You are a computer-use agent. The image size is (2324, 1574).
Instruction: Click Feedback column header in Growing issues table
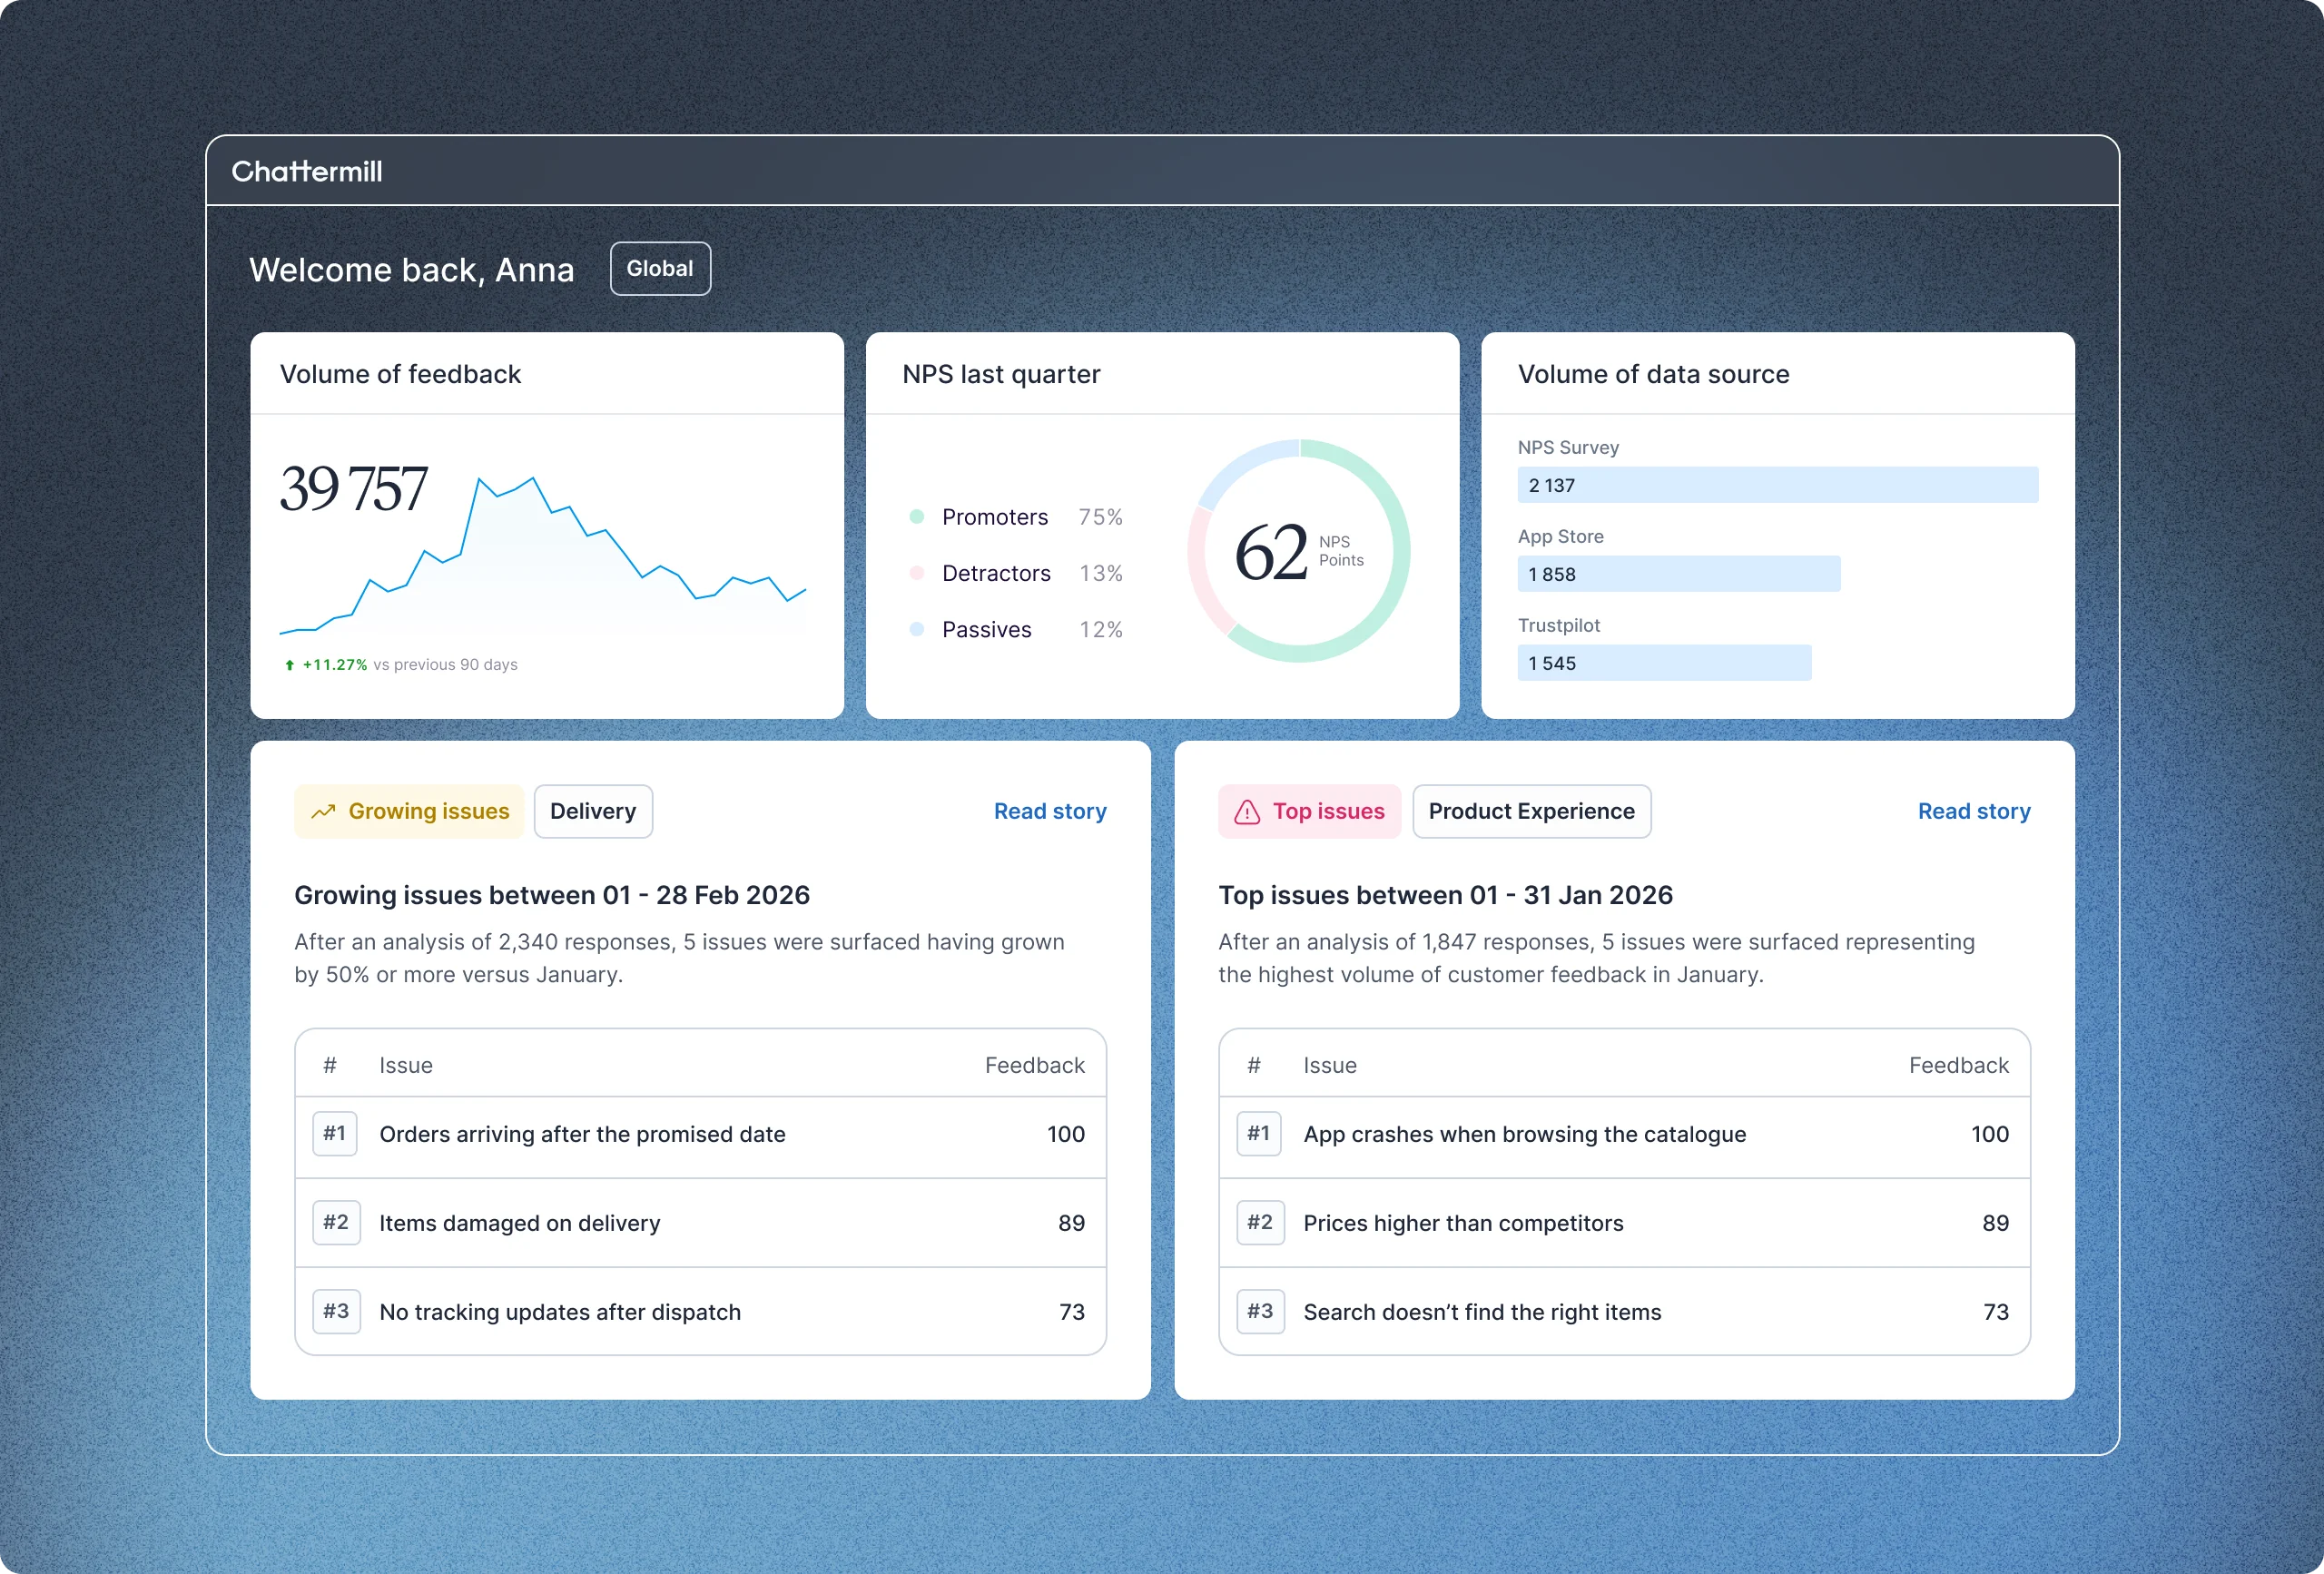click(x=1034, y=1066)
